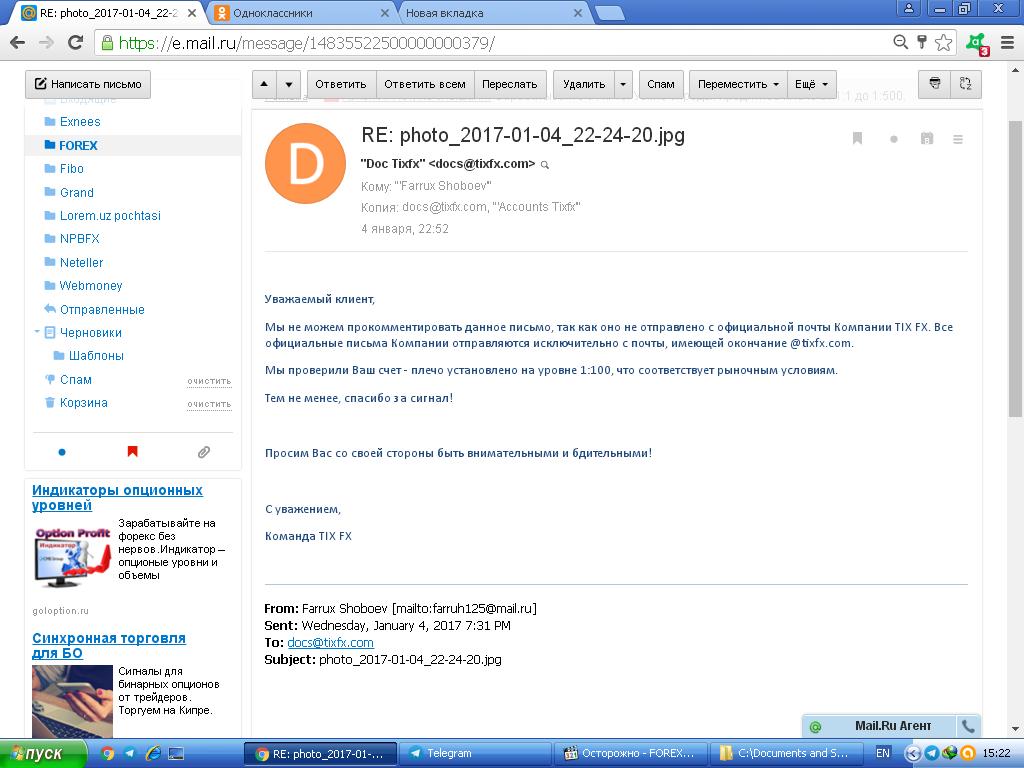
Task: Toggle the flag on this message
Action: coord(857,138)
